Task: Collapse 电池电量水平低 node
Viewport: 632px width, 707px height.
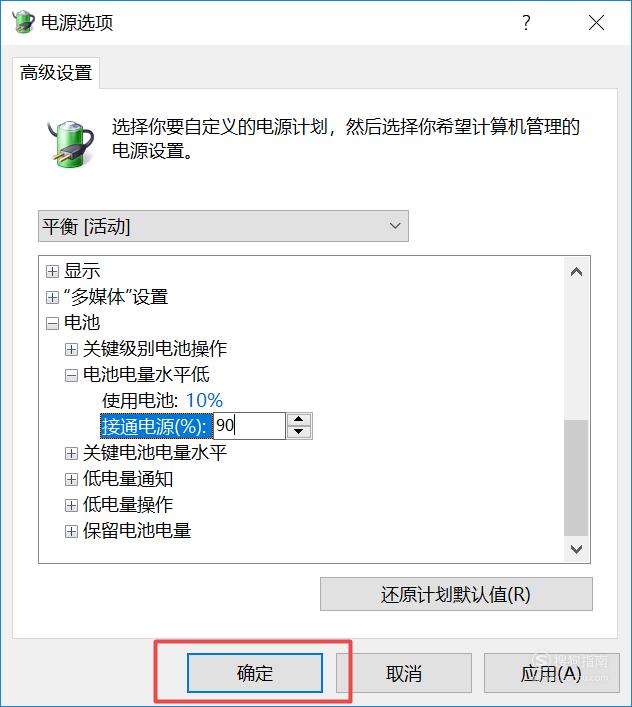Action: (x=71, y=375)
